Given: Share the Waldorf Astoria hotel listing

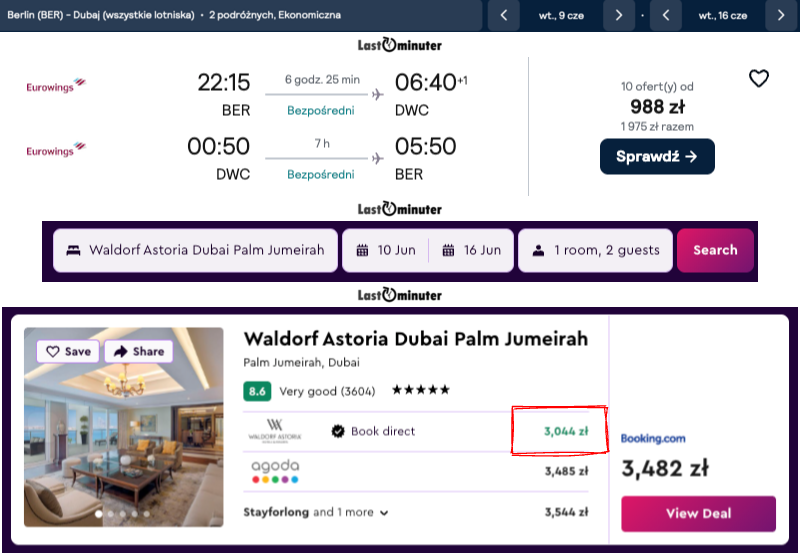Looking at the screenshot, I should 139,351.
